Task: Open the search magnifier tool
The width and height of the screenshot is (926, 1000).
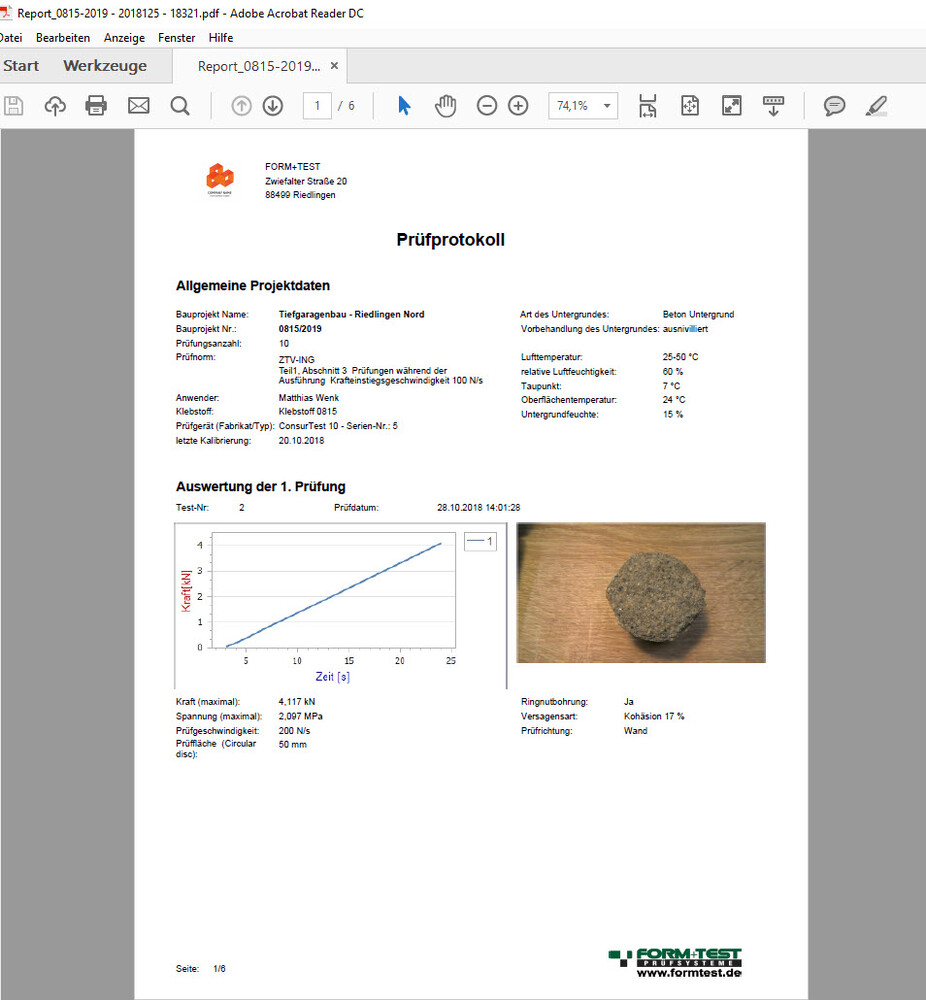Action: (180, 106)
